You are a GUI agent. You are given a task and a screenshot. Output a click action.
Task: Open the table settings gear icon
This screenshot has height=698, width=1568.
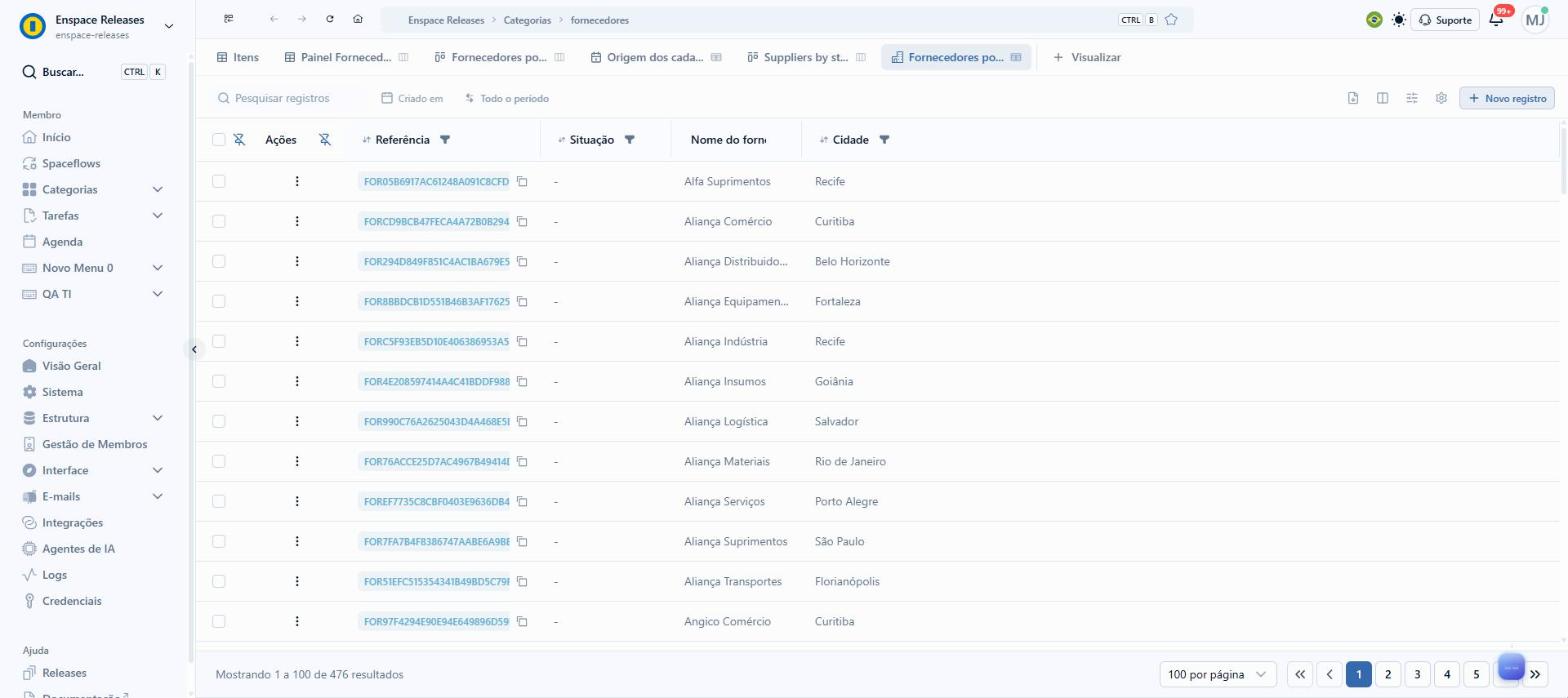pyautogui.click(x=1441, y=98)
